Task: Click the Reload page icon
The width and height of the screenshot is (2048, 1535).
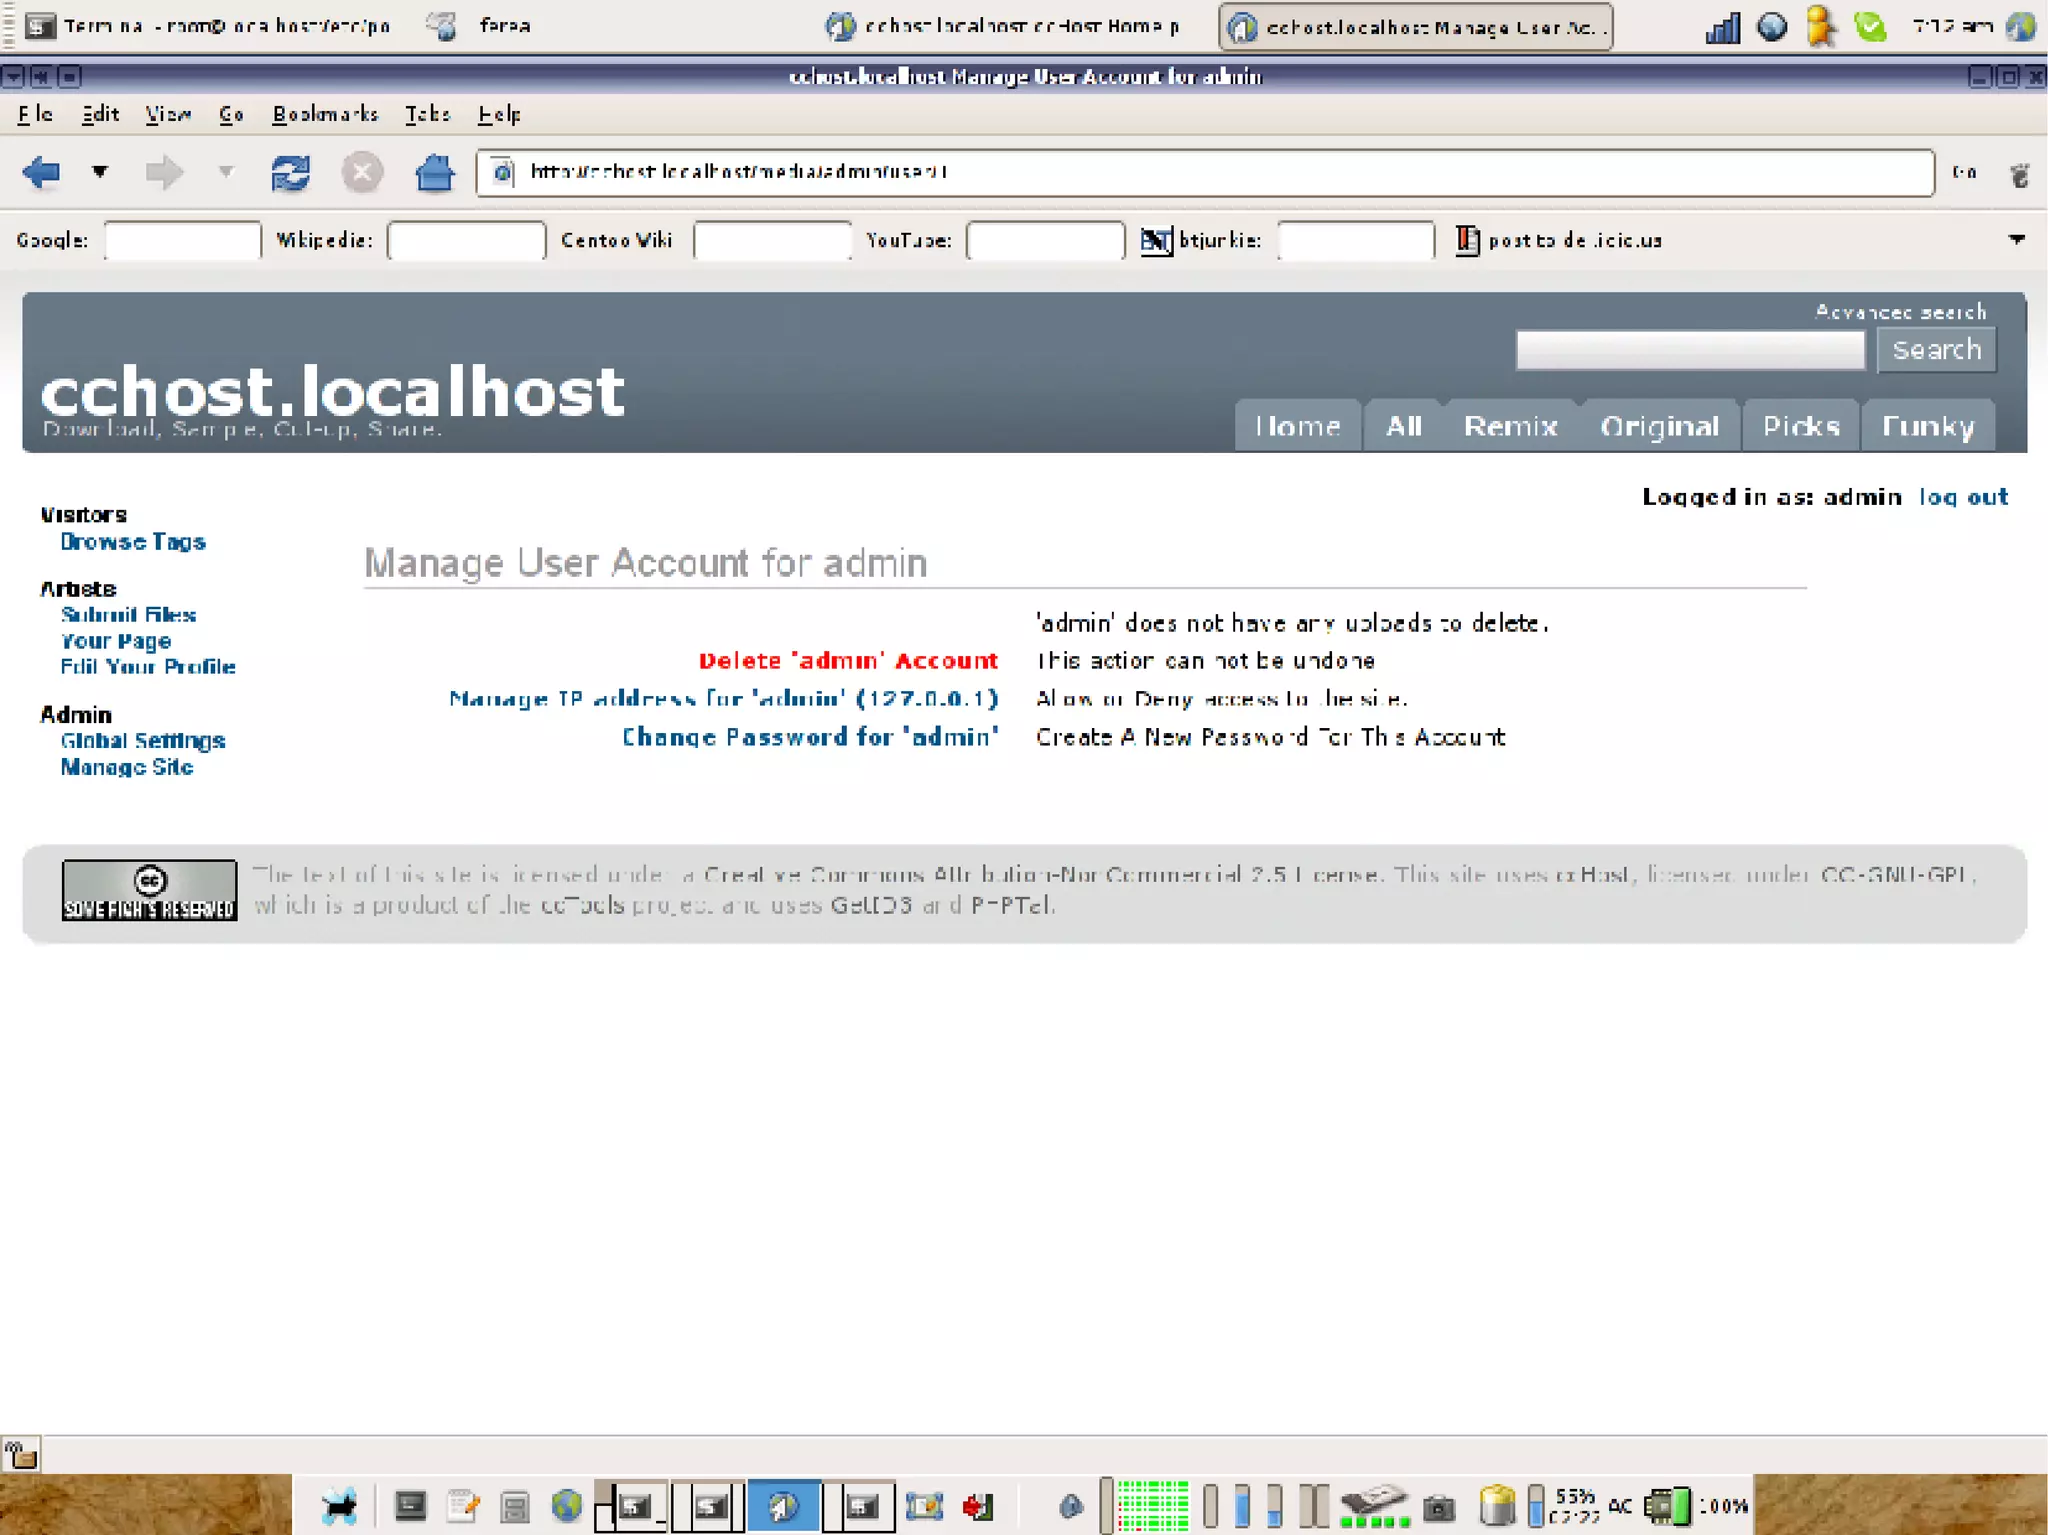Action: pyautogui.click(x=290, y=173)
